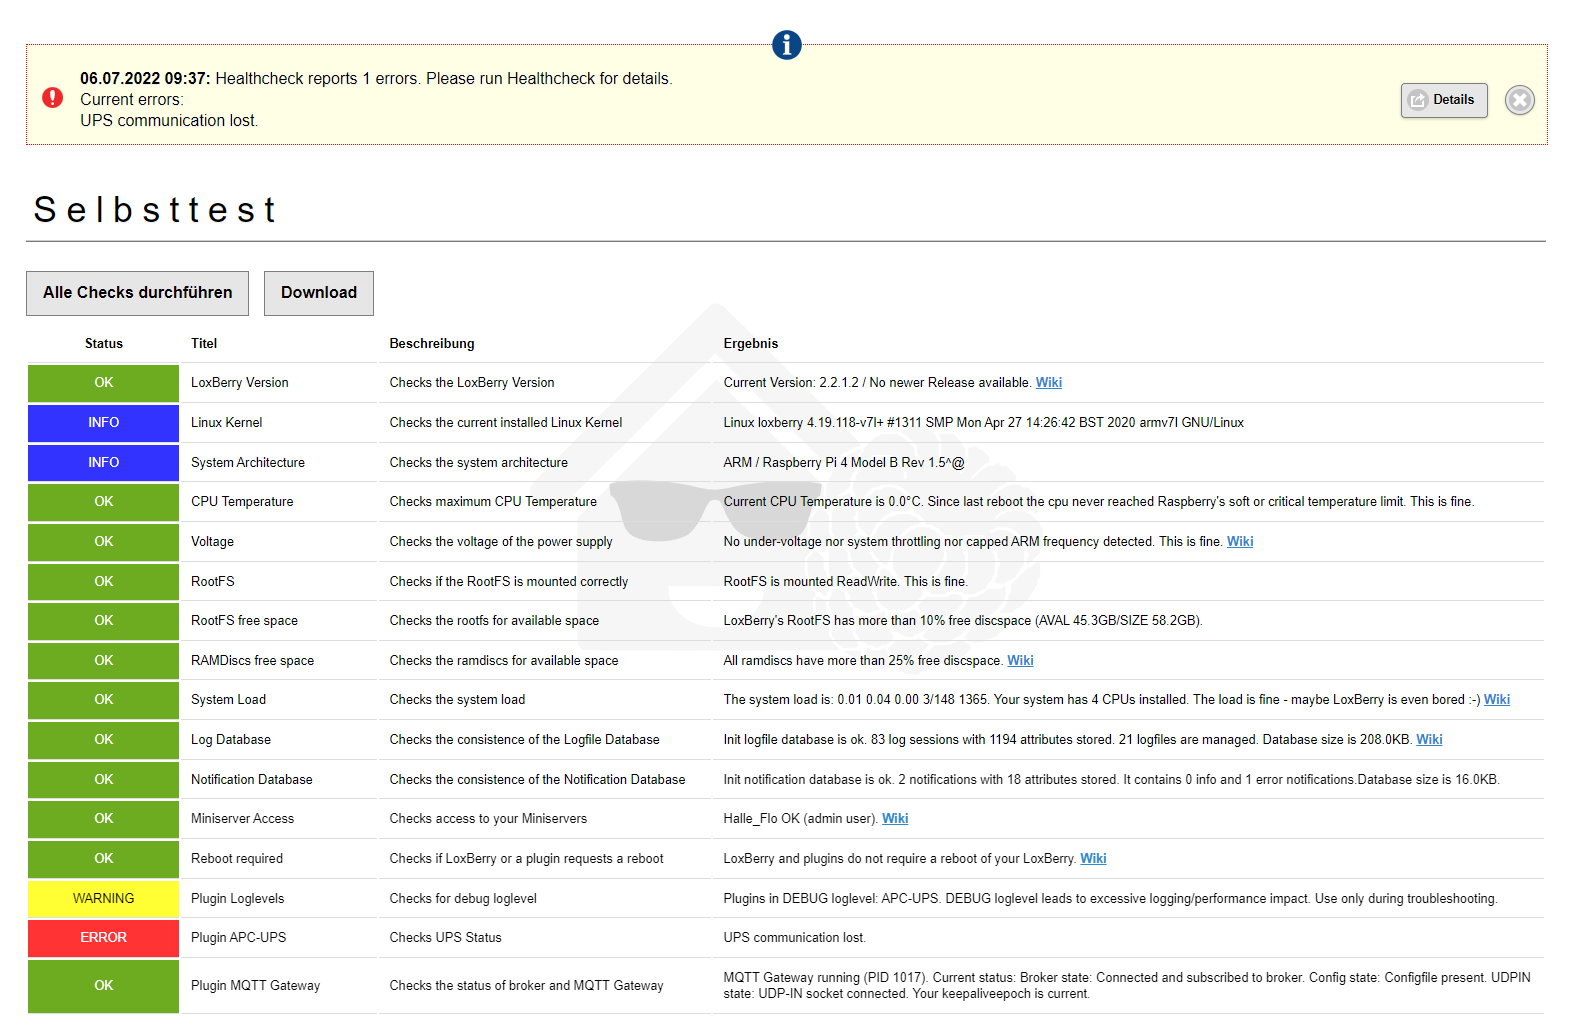Dismiss the healthcheck notification with X icon

[x=1519, y=100]
